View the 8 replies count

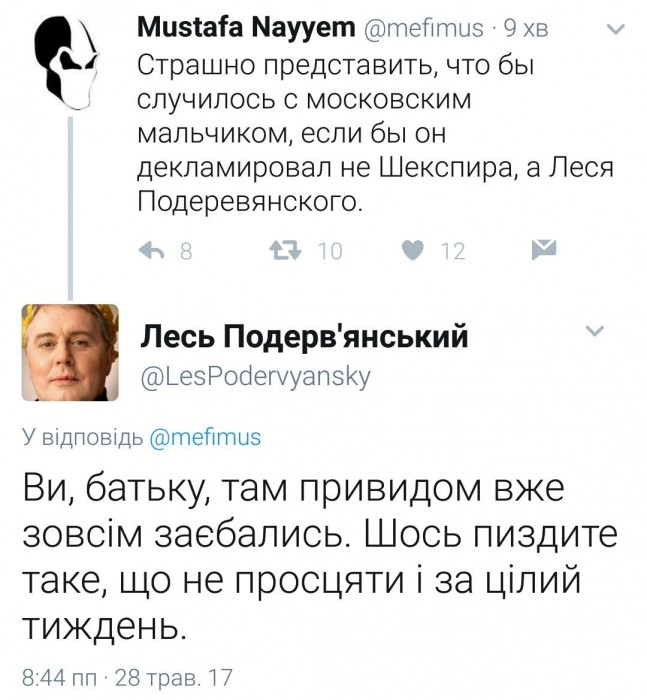tap(186, 251)
